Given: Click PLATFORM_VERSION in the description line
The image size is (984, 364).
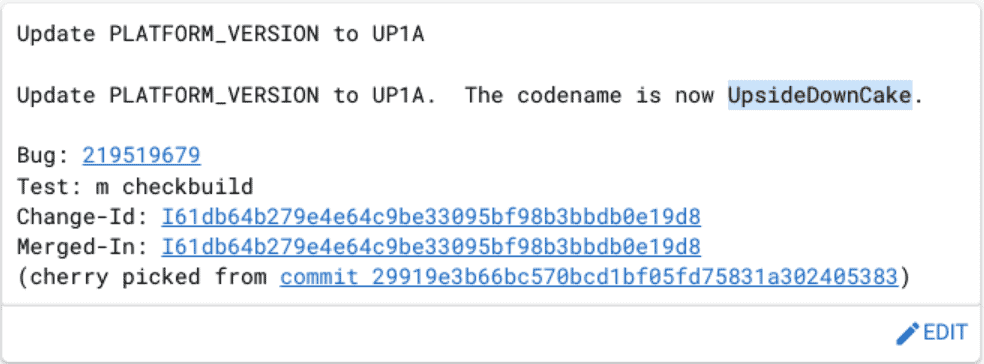Looking at the screenshot, I should pyautogui.click(x=214, y=95).
